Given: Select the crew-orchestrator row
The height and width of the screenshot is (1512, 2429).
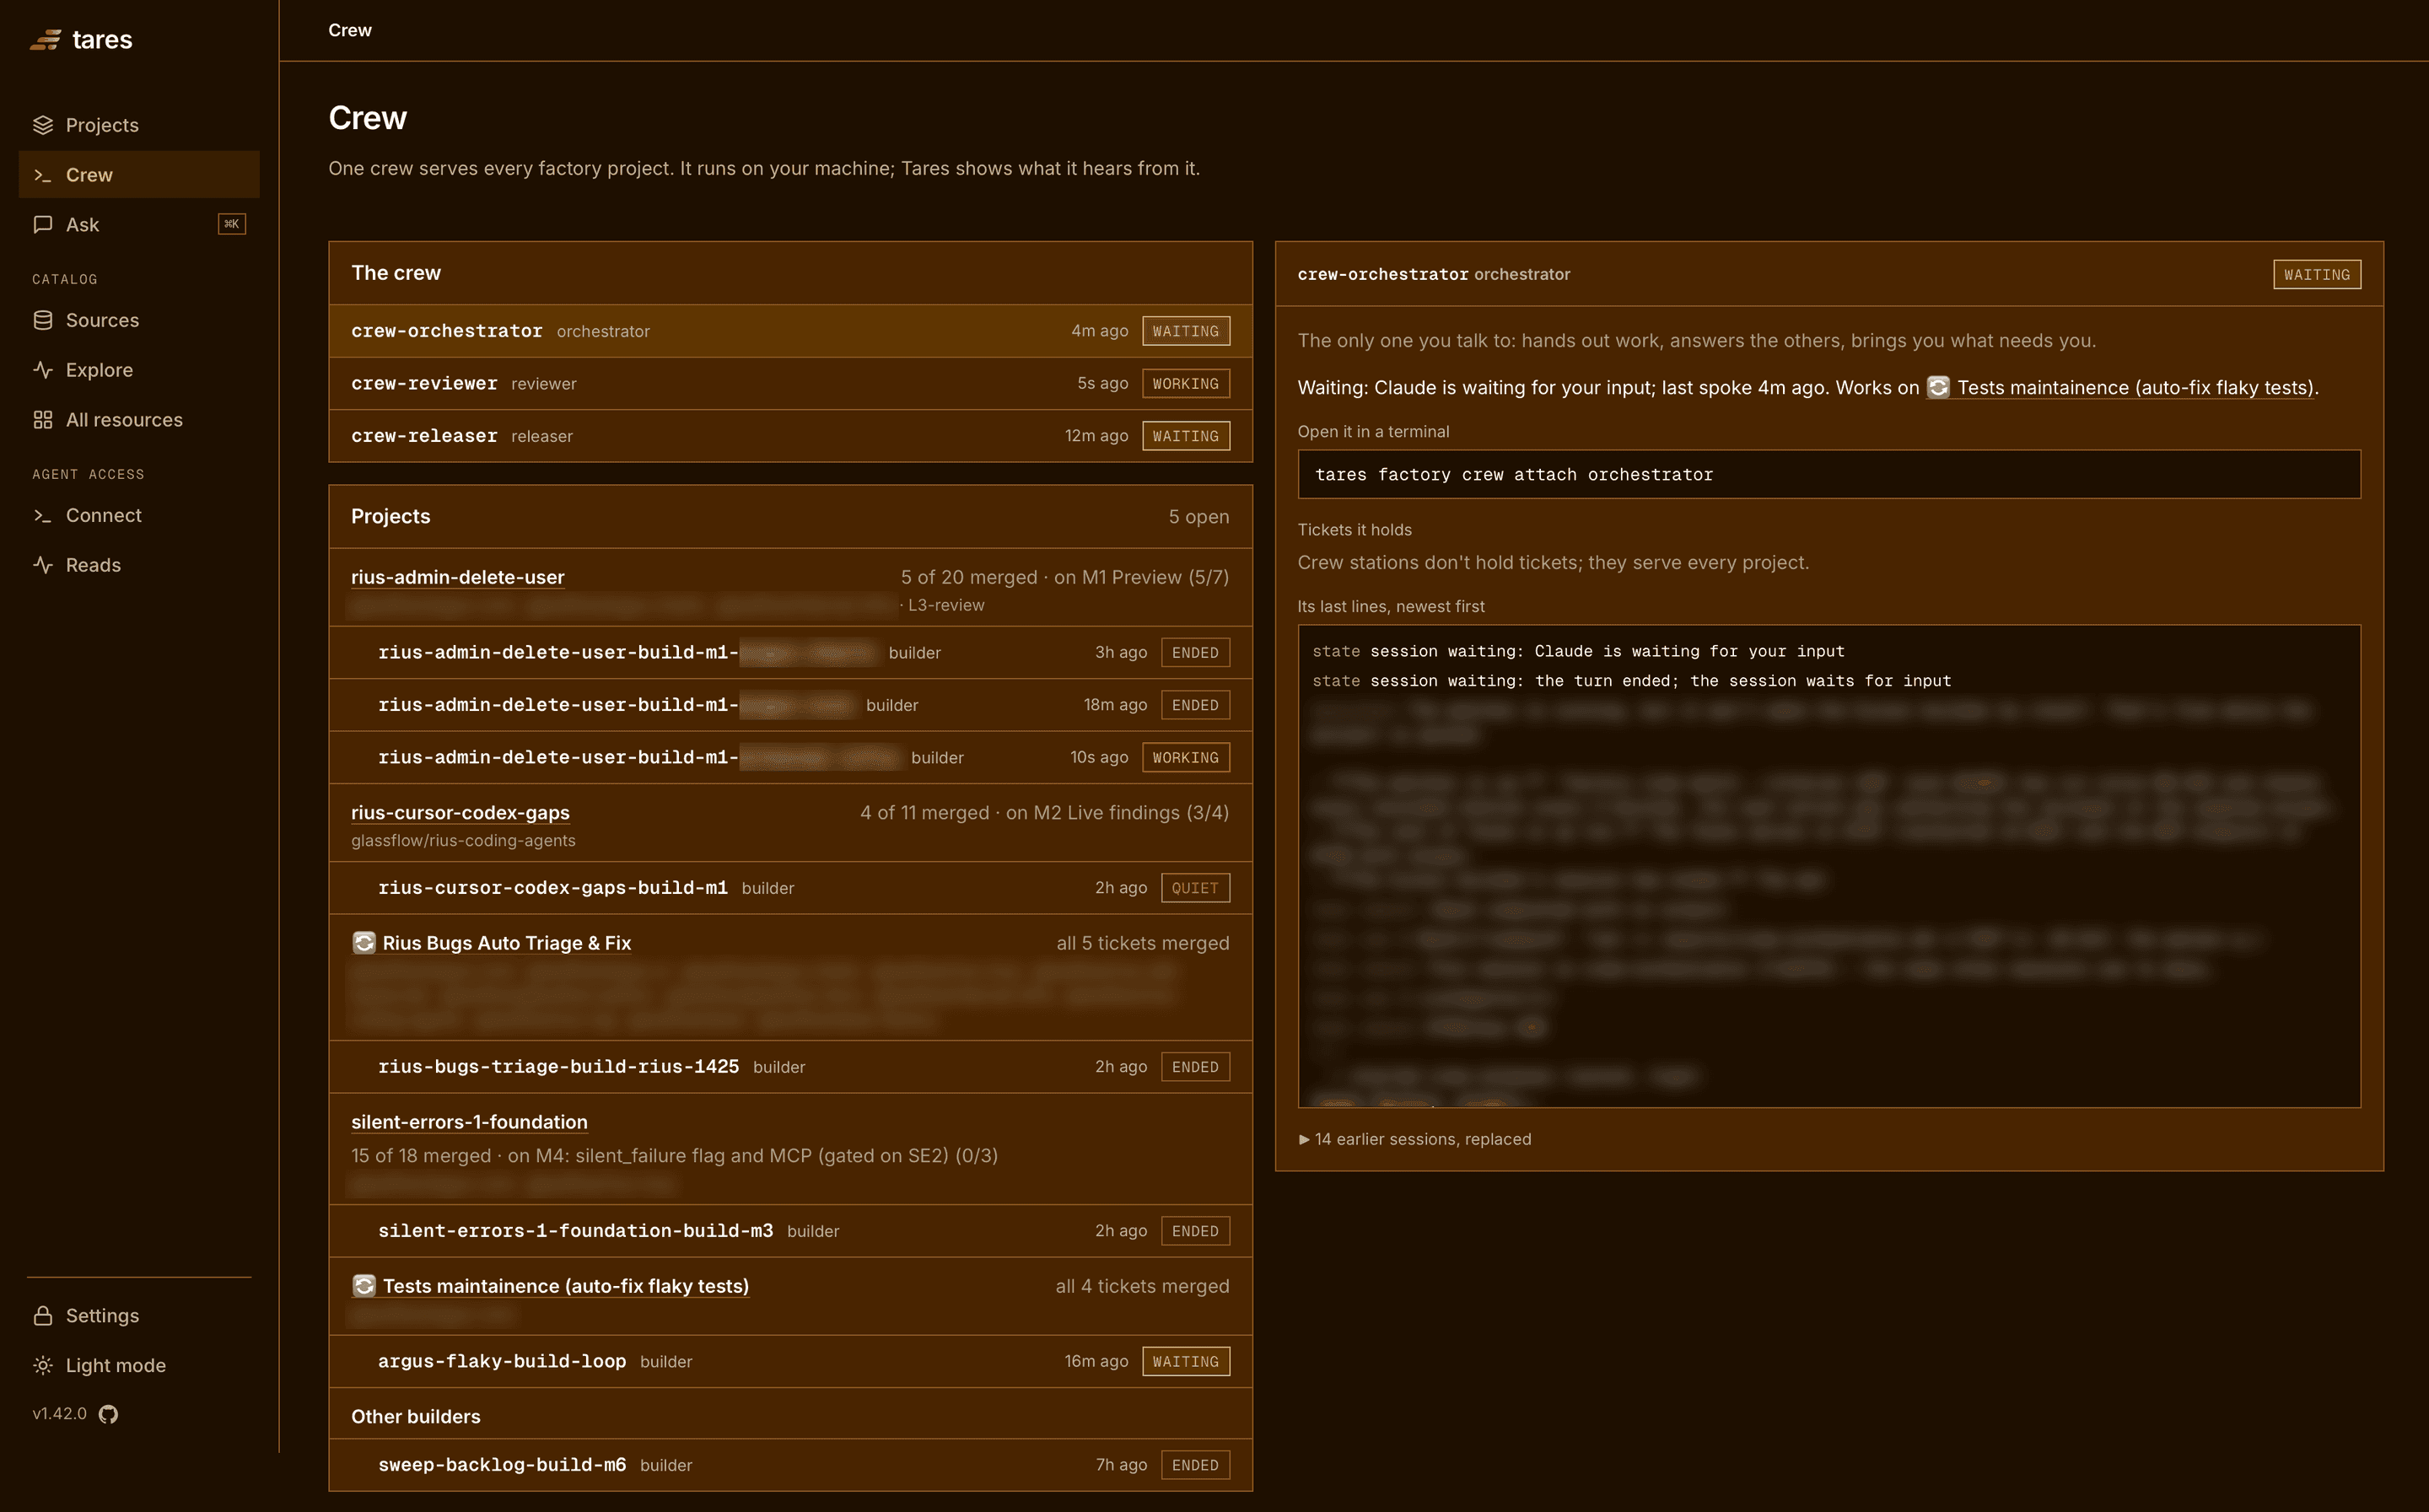Looking at the screenshot, I should coord(790,331).
